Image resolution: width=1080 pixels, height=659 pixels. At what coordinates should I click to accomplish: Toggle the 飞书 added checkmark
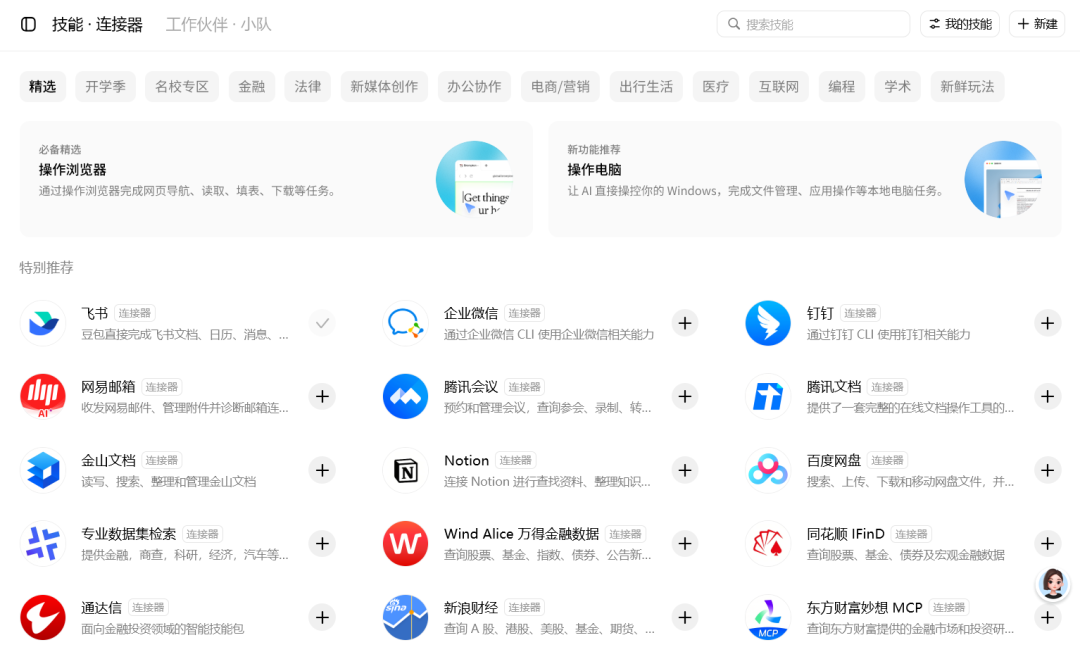point(322,323)
